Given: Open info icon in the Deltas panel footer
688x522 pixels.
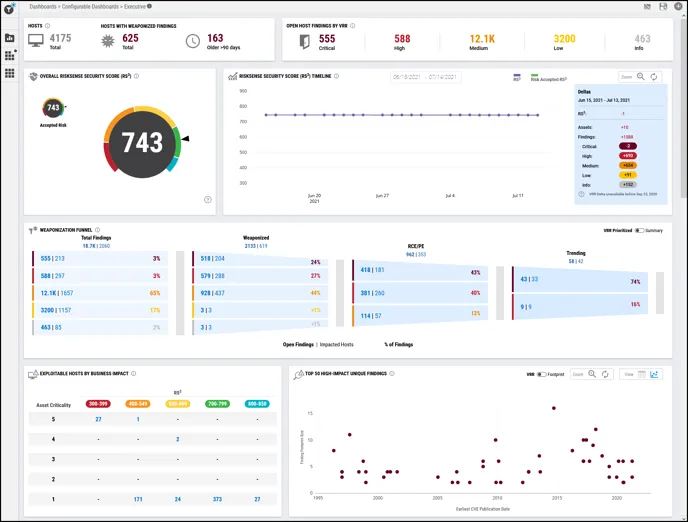Looking at the screenshot, I should pyautogui.click(x=581, y=194).
